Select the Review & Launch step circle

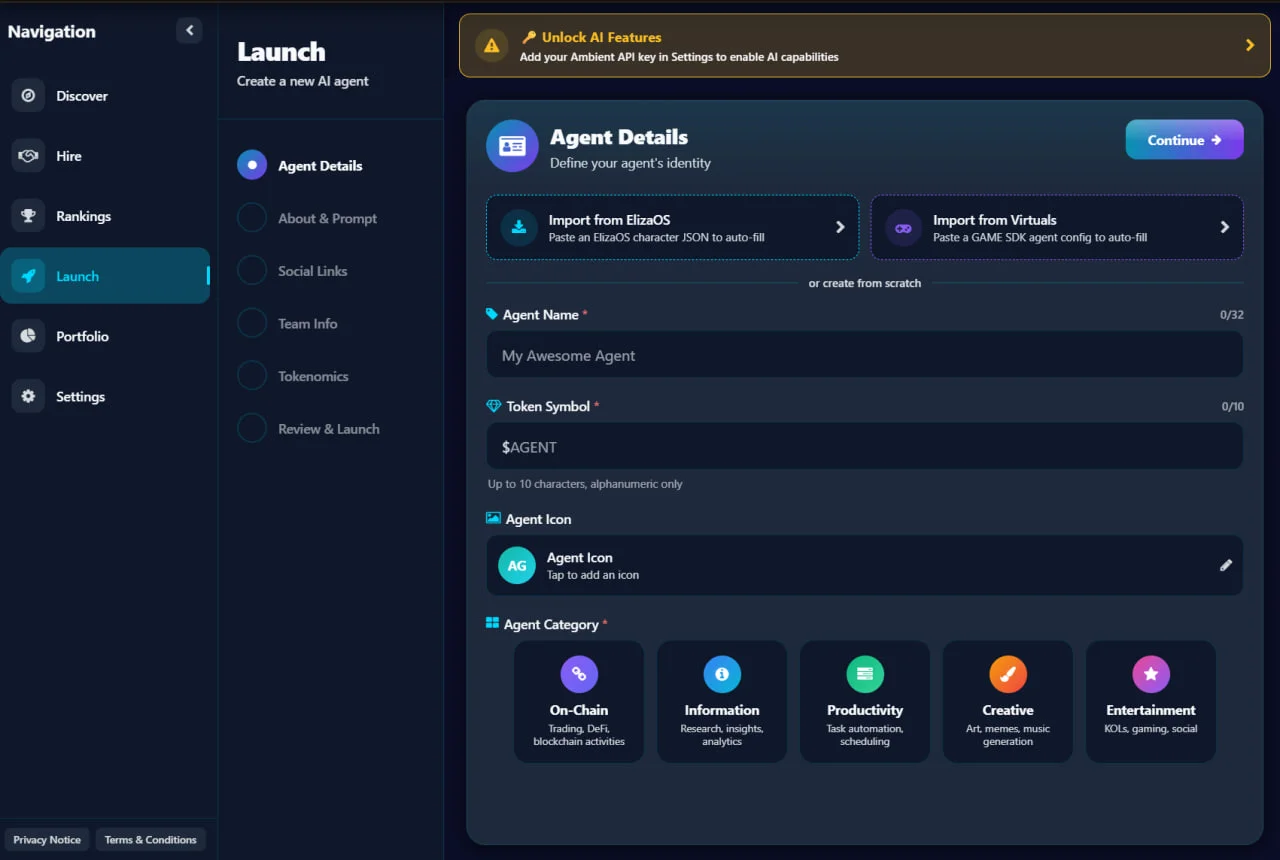tap(252, 429)
